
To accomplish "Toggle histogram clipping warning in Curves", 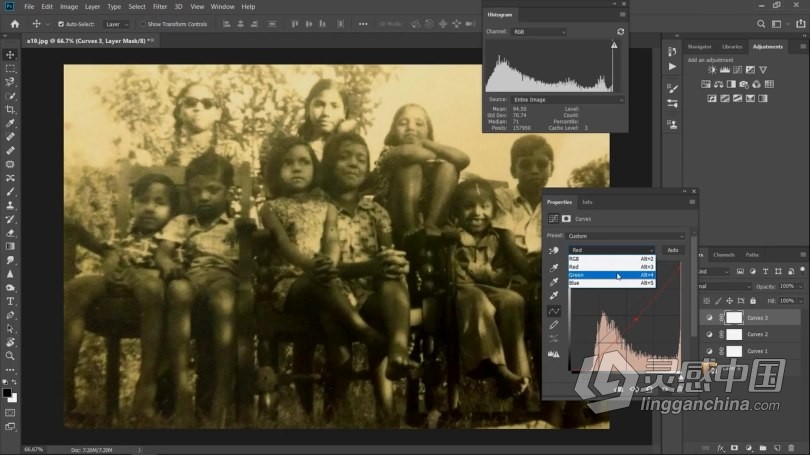I will tap(554, 354).
